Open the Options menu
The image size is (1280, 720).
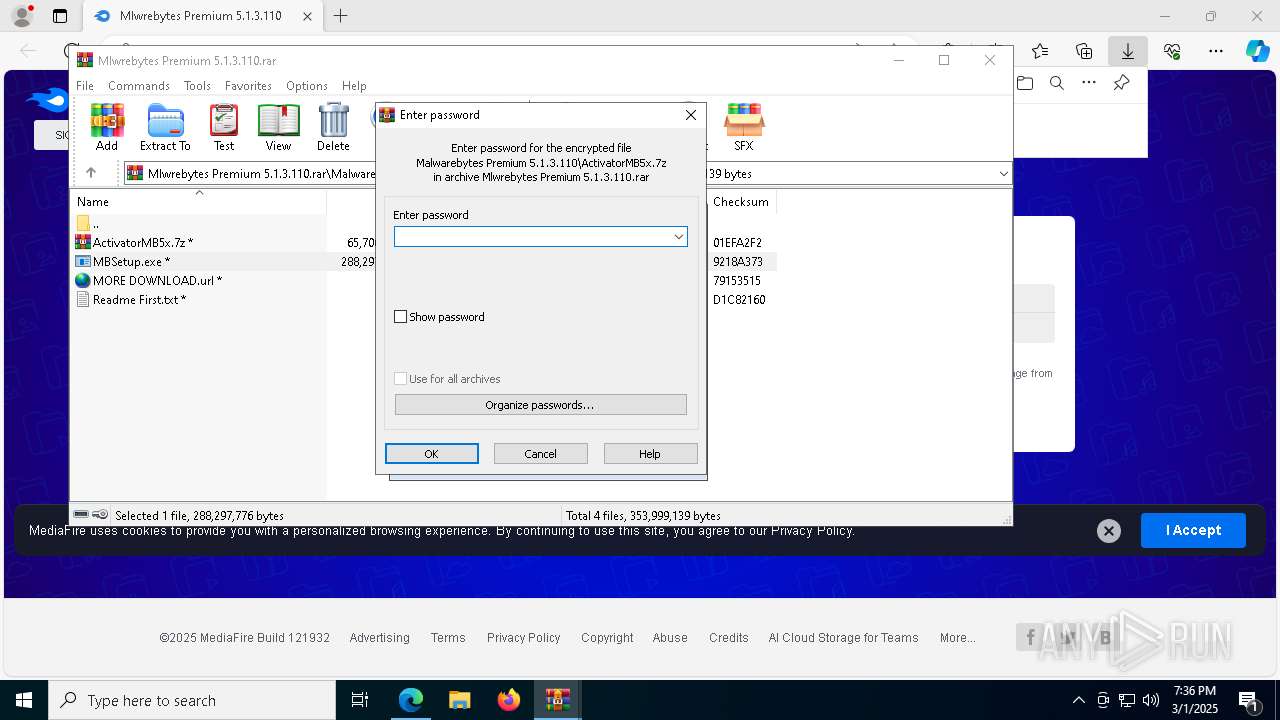coord(307,86)
